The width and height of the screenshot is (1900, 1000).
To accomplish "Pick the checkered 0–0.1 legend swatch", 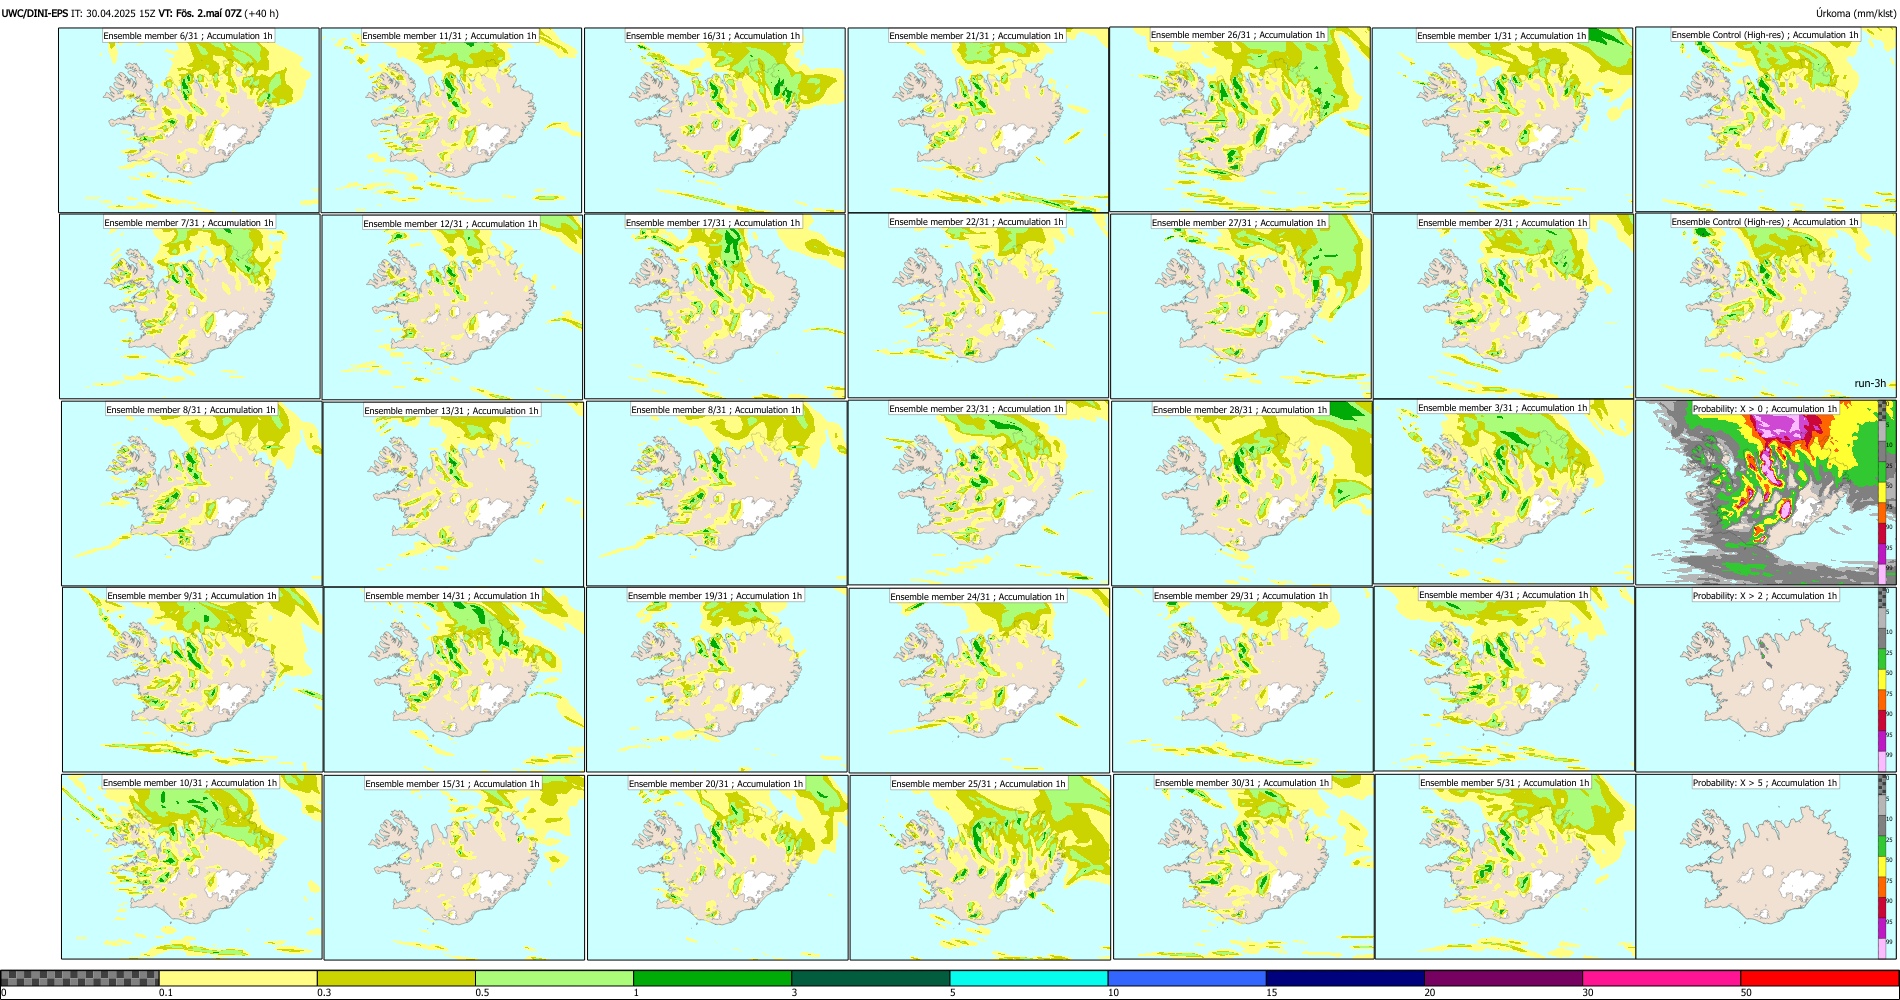I will tap(80, 978).
